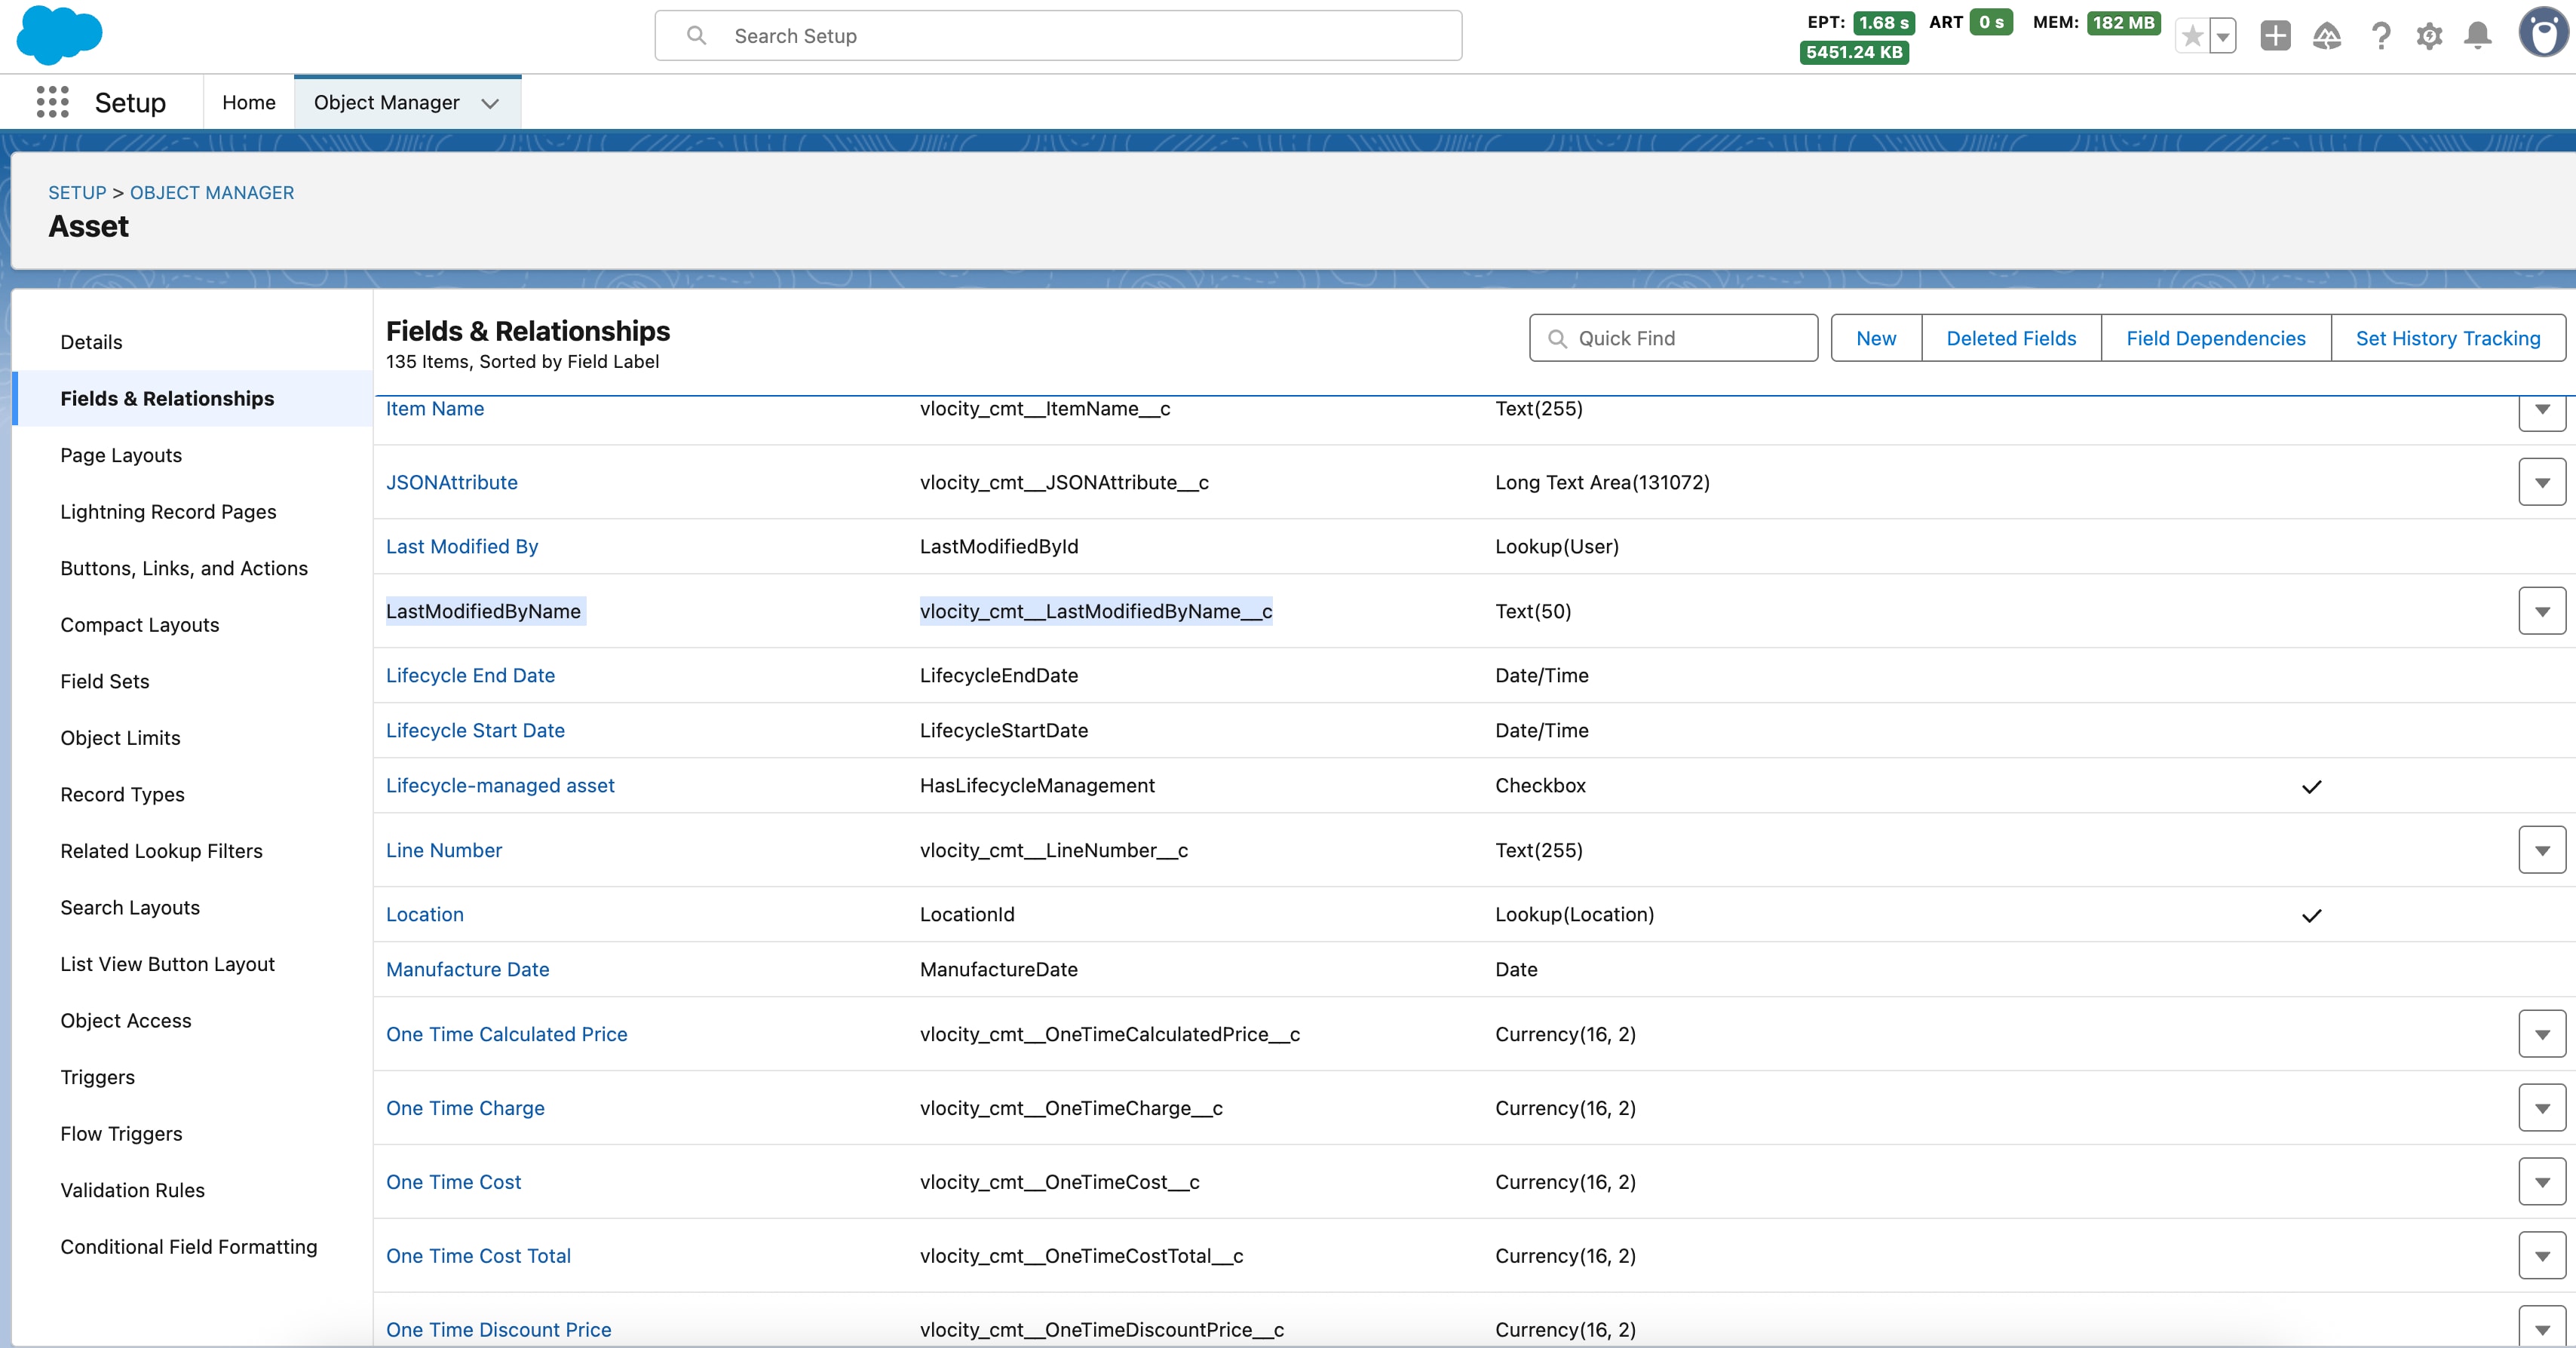Switch to the Home tab
This screenshot has width=2576, height=1348.
point(248,102)
